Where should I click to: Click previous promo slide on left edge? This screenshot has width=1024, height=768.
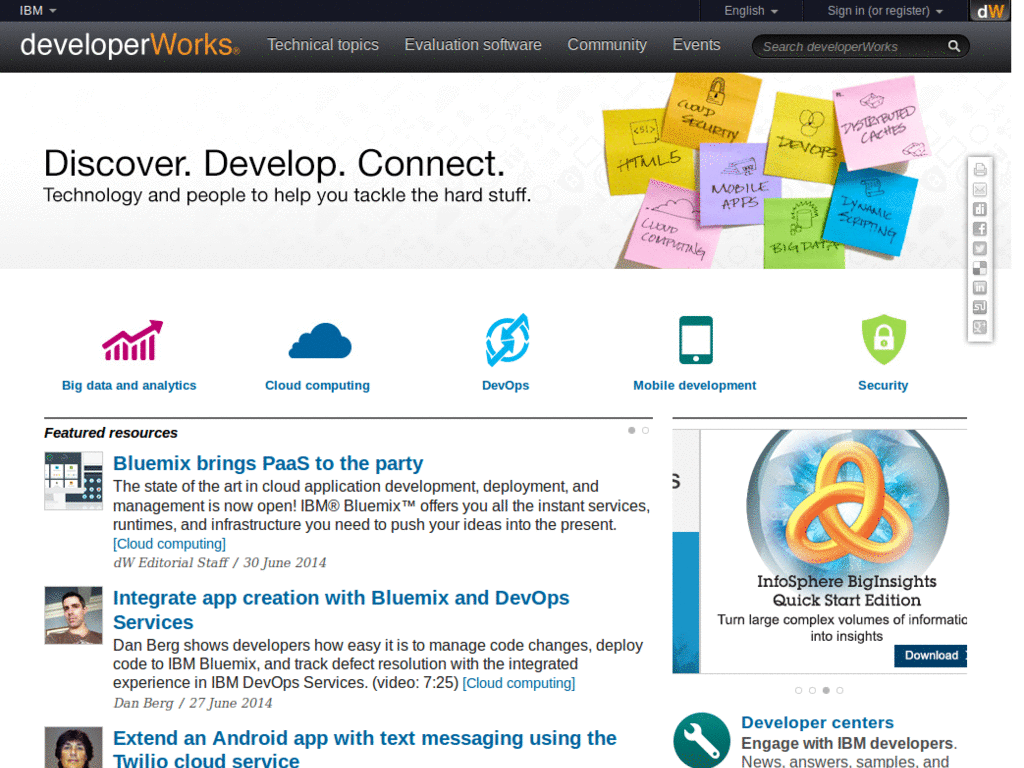(x=686, y=551)
